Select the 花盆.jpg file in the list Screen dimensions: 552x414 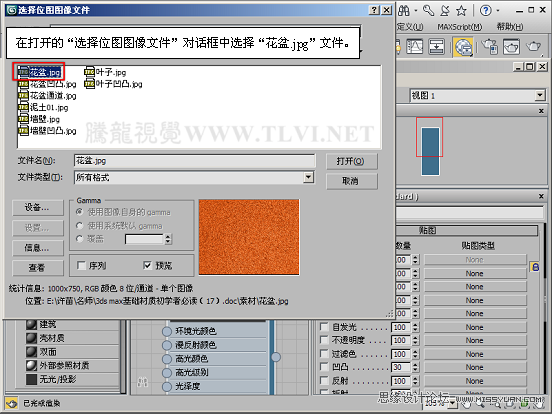point(40,73)
